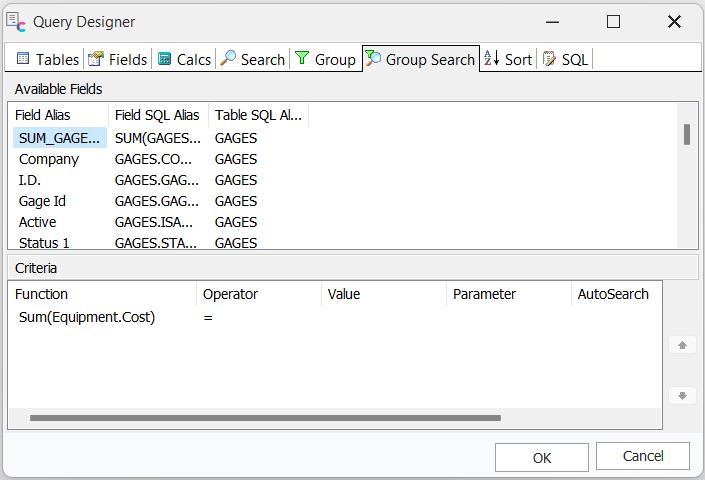Click the Criteria horizontal scrollbar
The image size is (705, 480).
[x=265, y=418]
